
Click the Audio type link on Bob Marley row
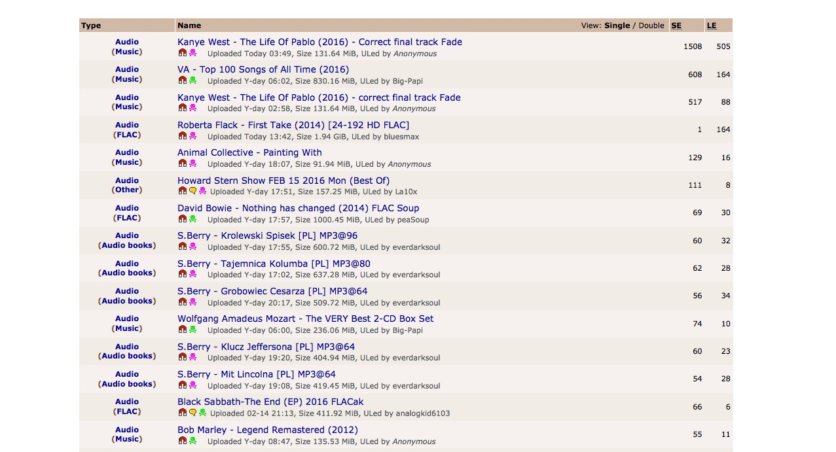tap(127, 429)
